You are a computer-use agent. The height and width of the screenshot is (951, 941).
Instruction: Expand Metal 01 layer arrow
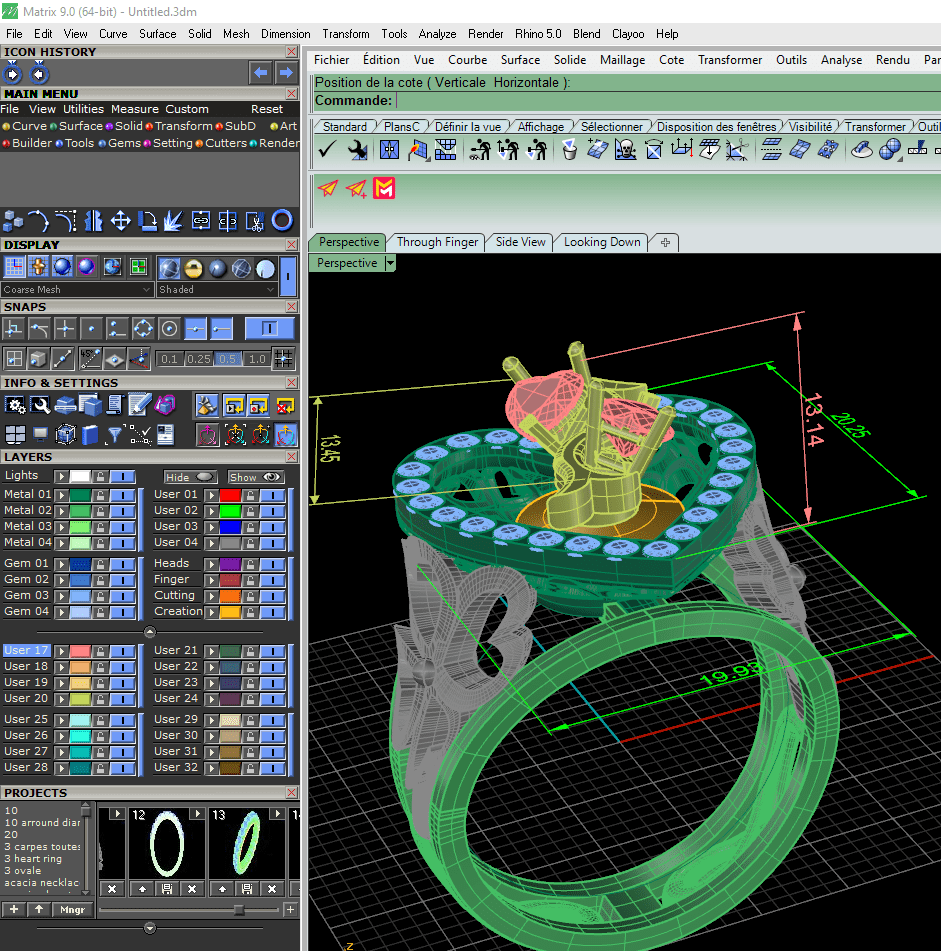(61, 495)
